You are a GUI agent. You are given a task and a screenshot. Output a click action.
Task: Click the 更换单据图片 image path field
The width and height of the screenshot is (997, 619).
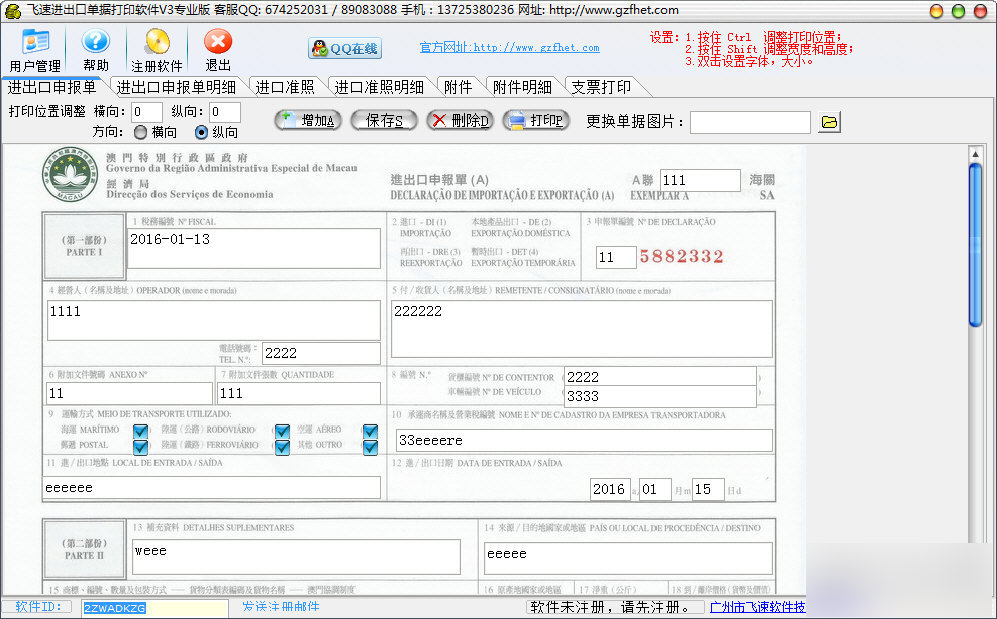(x=750, y=122)
